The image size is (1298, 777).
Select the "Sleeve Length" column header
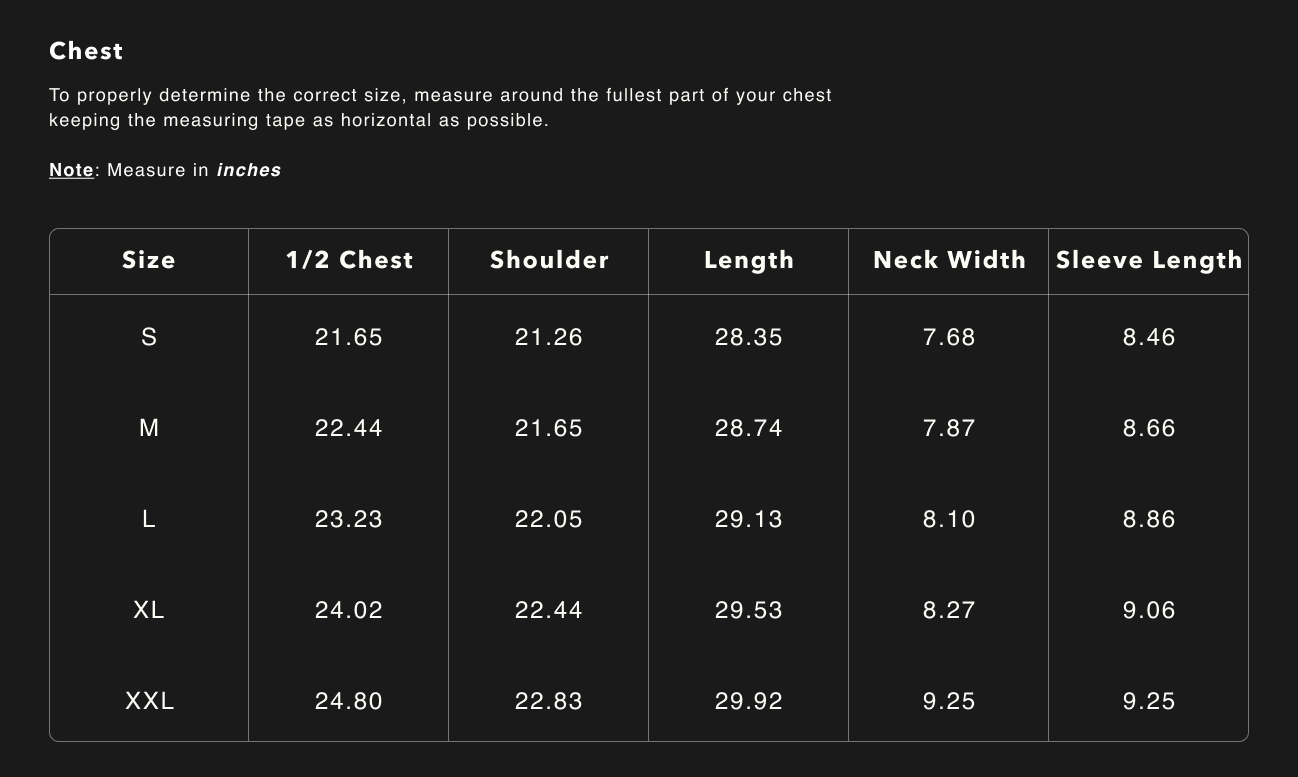point(1149,260)
